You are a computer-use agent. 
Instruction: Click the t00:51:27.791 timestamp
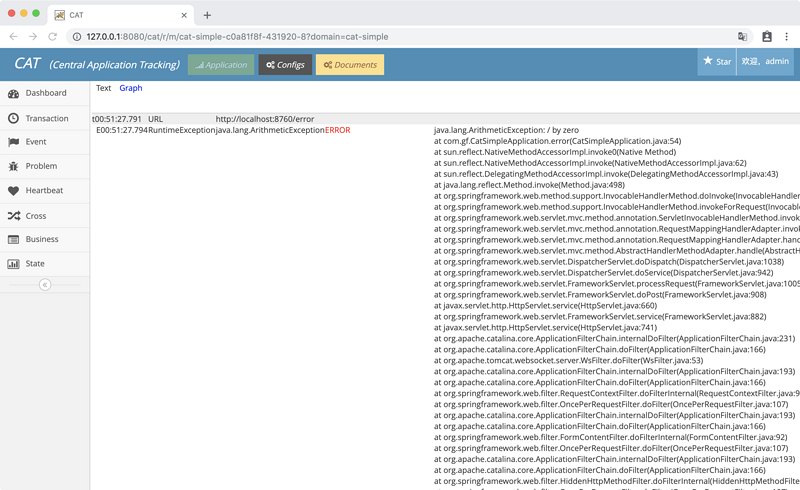117,119
